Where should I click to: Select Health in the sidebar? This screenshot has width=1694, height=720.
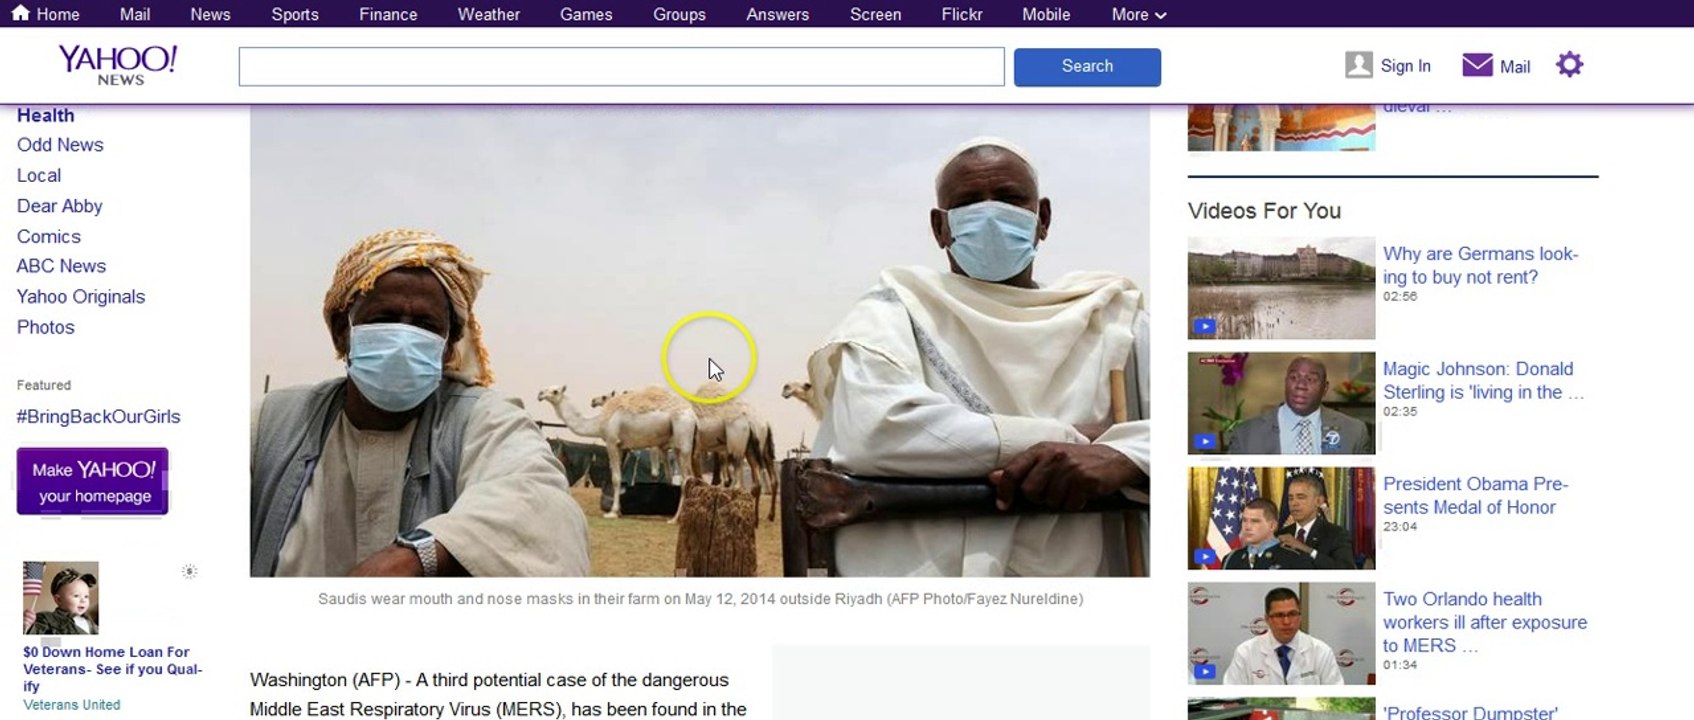(x=45, y=115)
